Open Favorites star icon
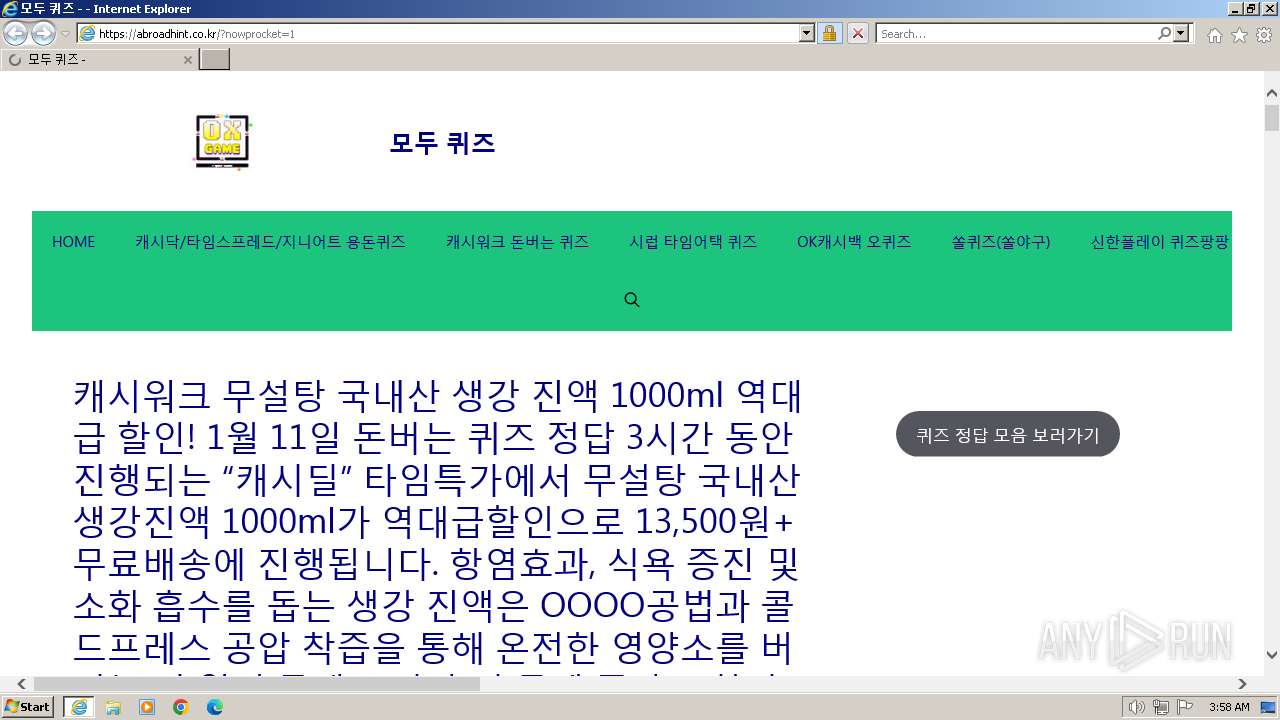Screen dimensions: 1280x720 (x=1239, y=35)
